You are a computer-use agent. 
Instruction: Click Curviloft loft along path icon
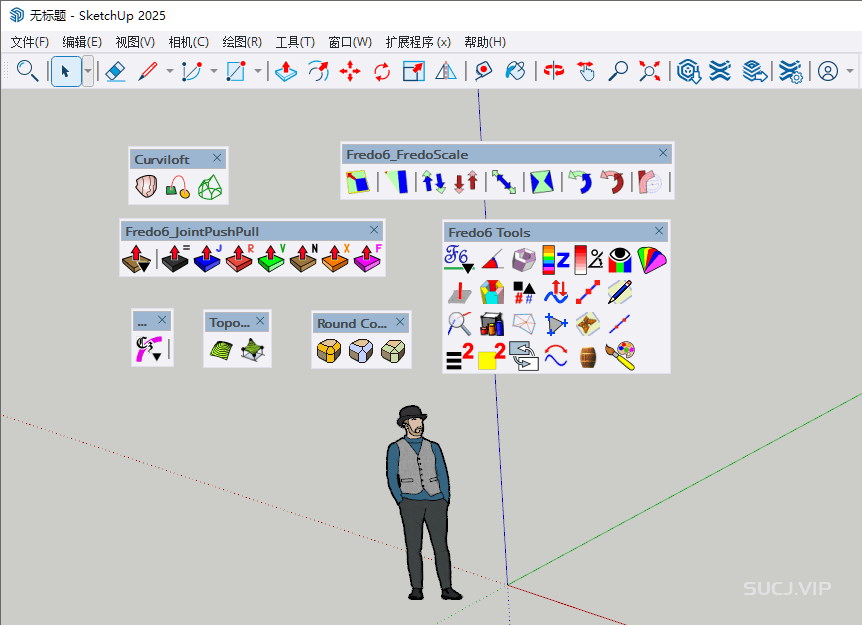(178, 186)
